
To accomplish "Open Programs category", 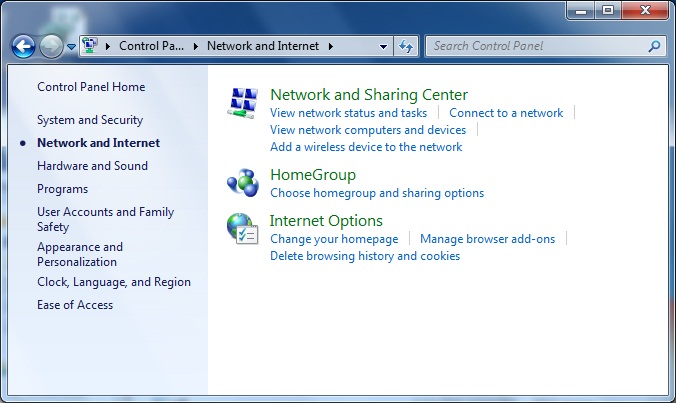I will (x=63, y=189).
